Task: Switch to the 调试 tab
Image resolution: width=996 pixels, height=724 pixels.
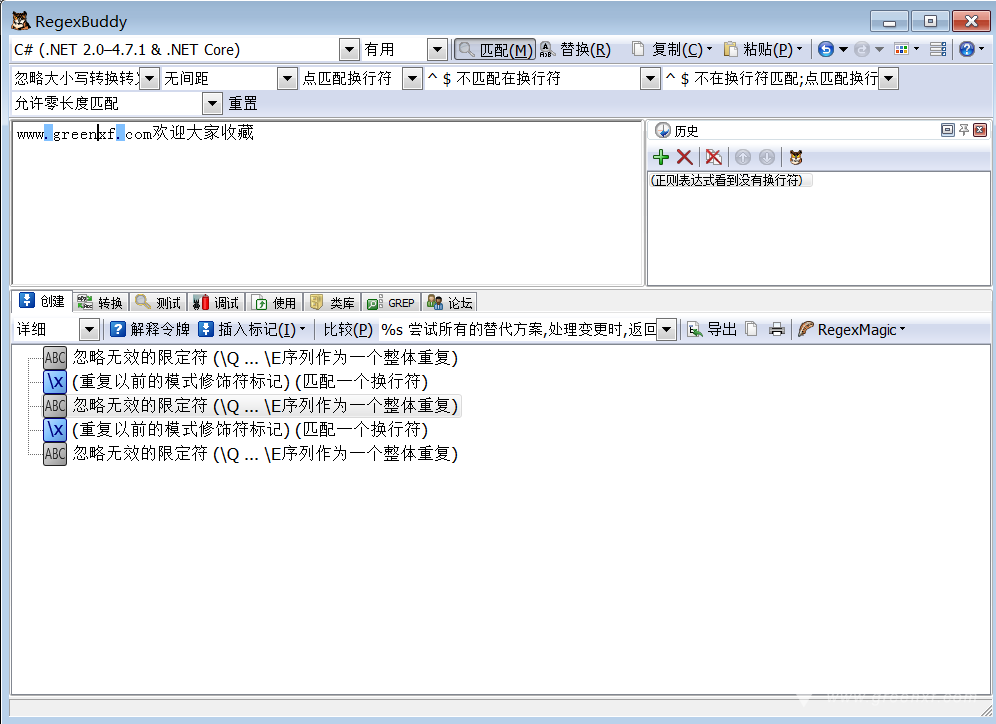Action: (216, 303)
